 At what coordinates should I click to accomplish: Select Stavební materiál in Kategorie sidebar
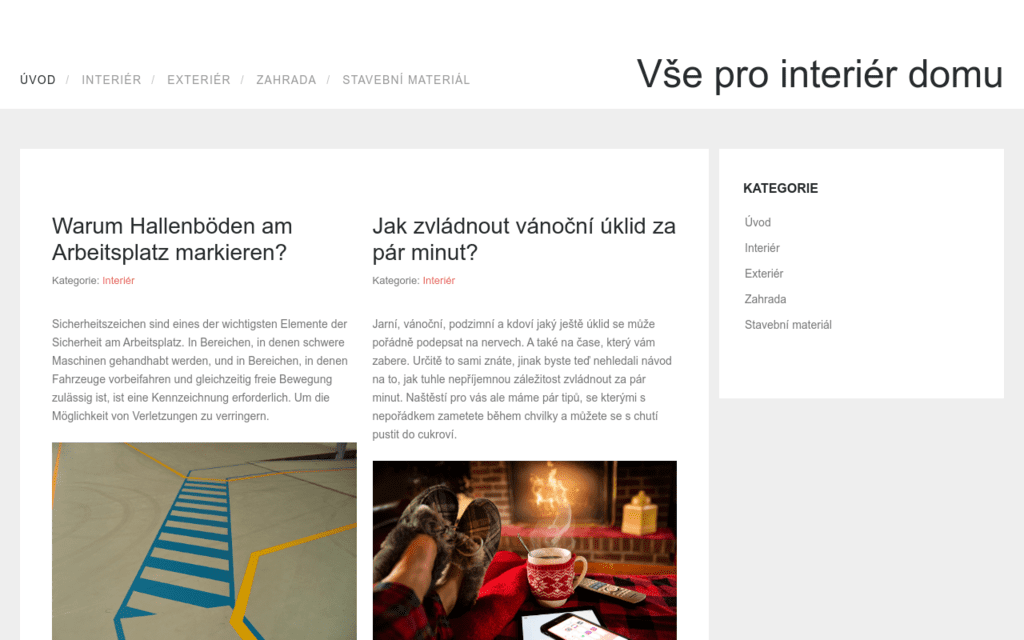[788, 325]
